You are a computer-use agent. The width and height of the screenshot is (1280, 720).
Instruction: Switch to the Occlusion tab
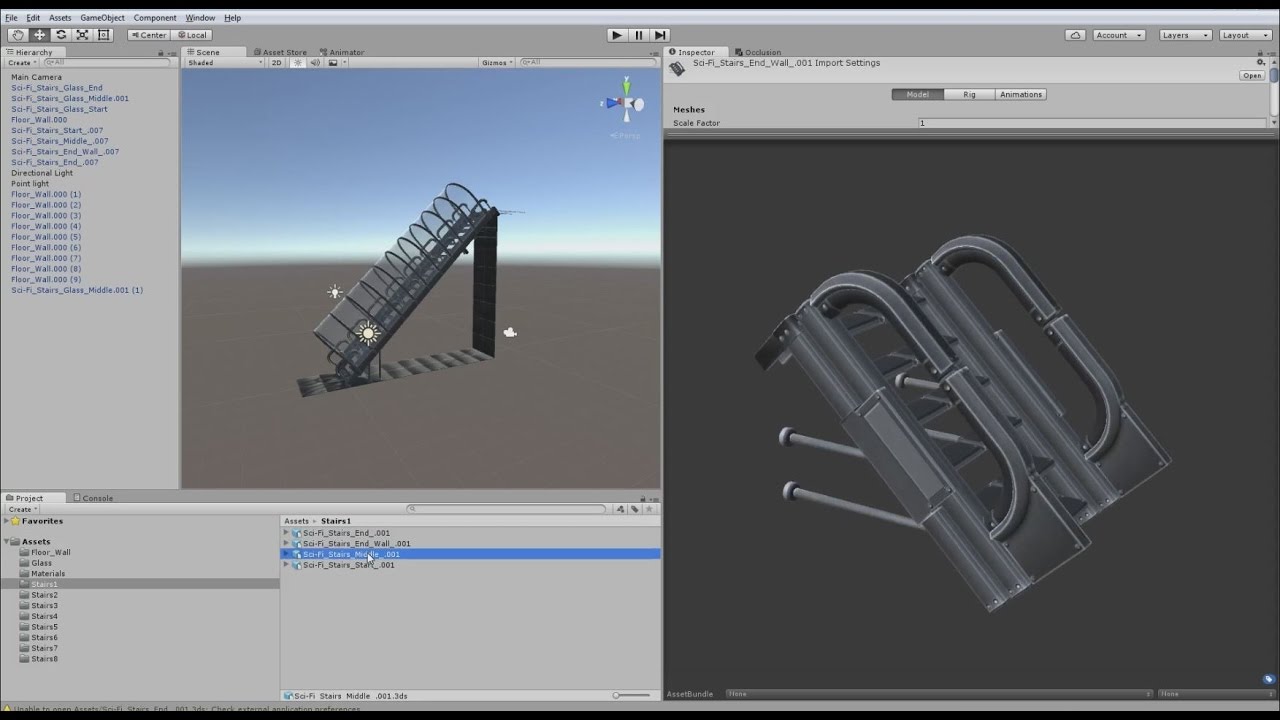coord(758,52)
